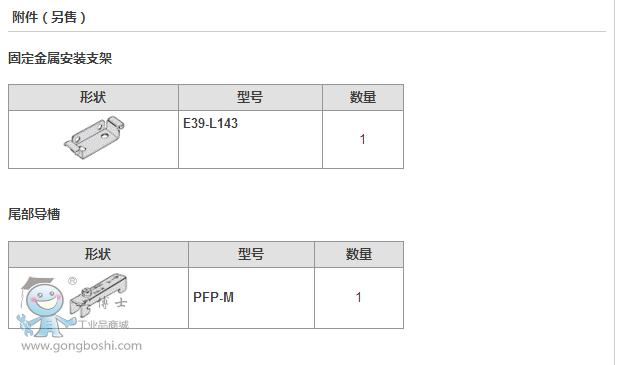The image size is (618, 365).
Task: Click the 形状 header in end plate table
Action: click(x=98, y=254)
